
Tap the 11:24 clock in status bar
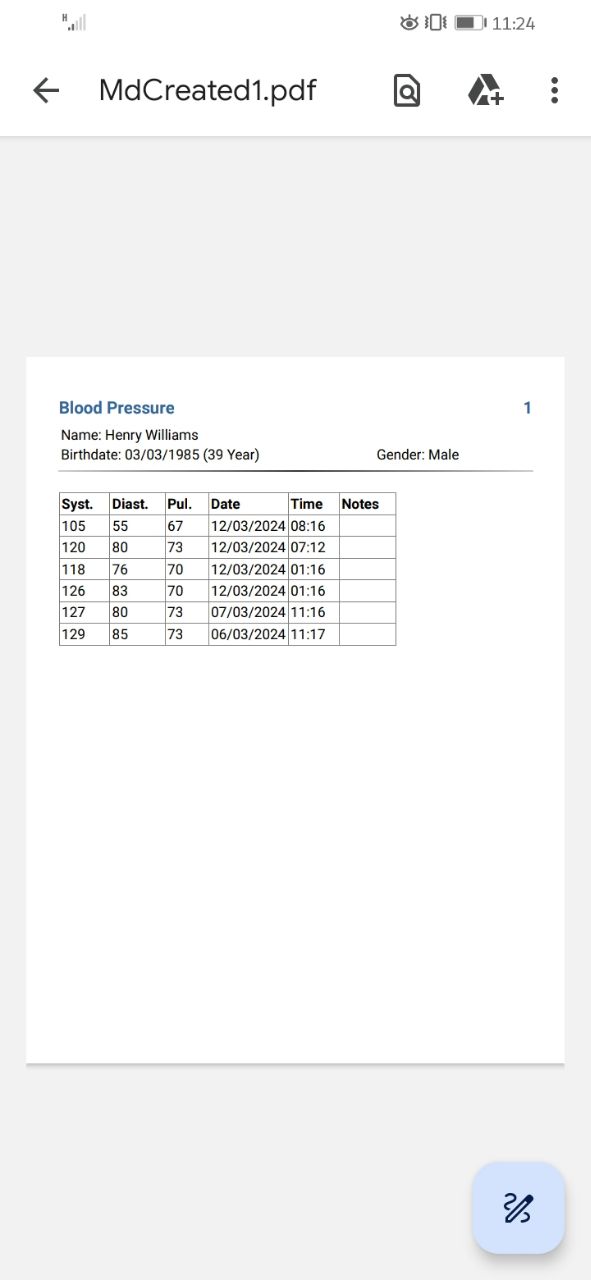coord(514,23)
